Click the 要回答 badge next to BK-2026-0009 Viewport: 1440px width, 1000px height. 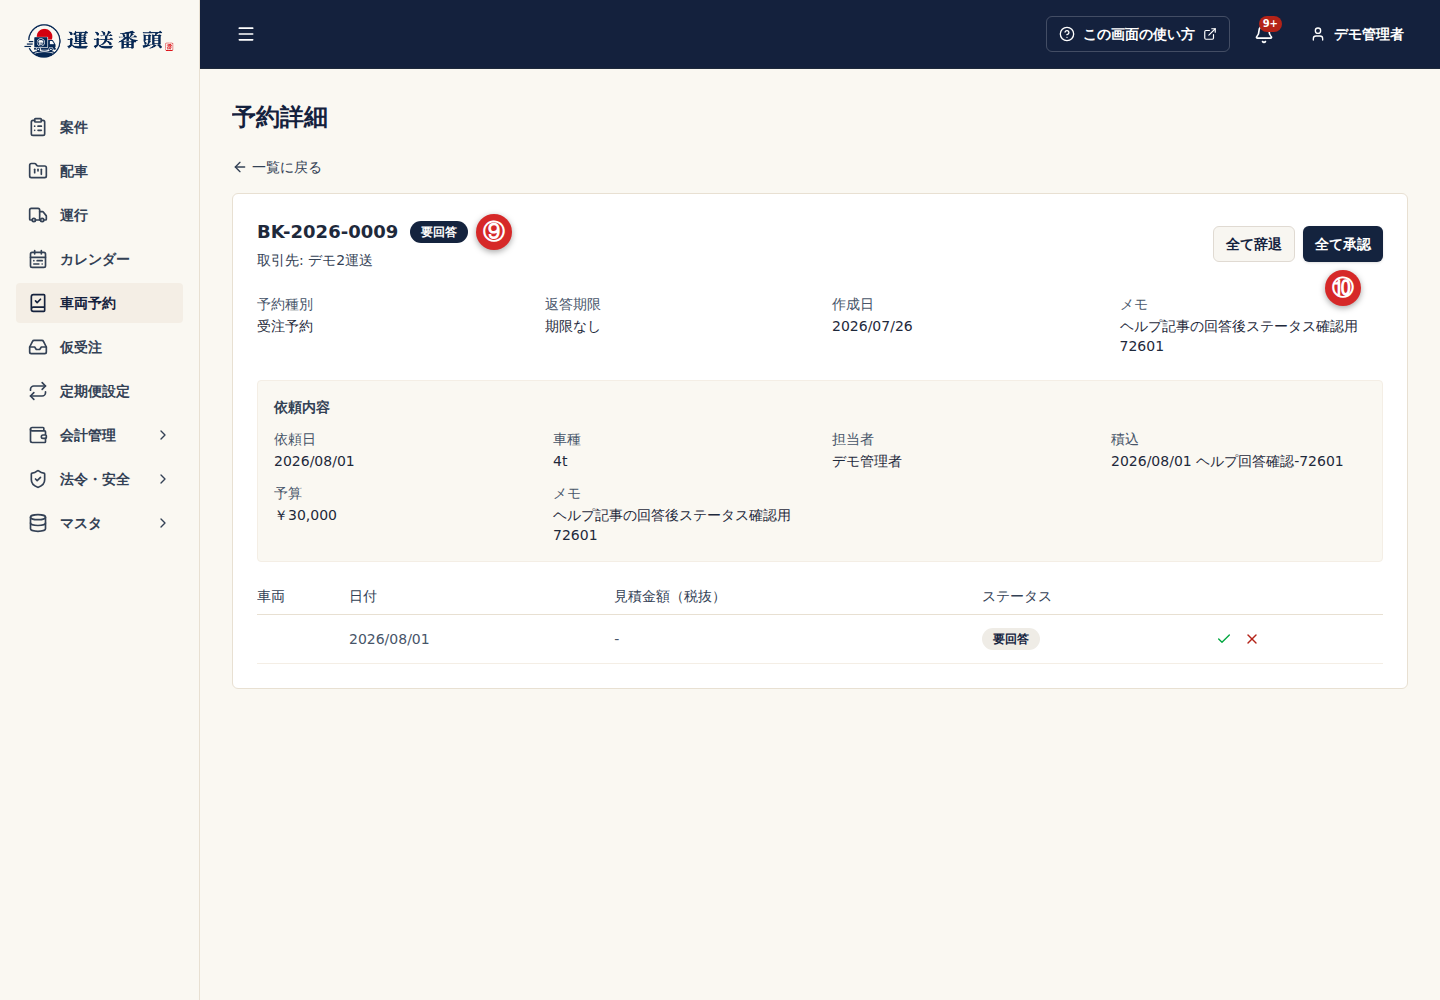pyautogui.click(x=439, y=232)
